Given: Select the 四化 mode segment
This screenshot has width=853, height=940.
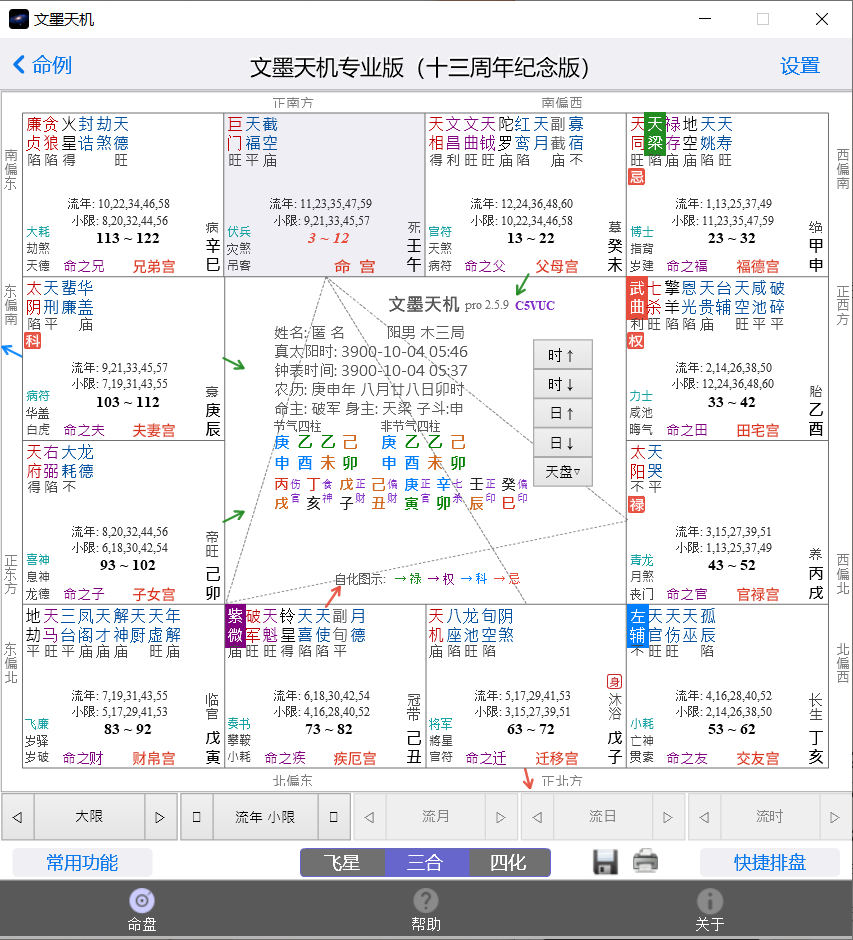Looking at the screenshot, I should point(509,863).
